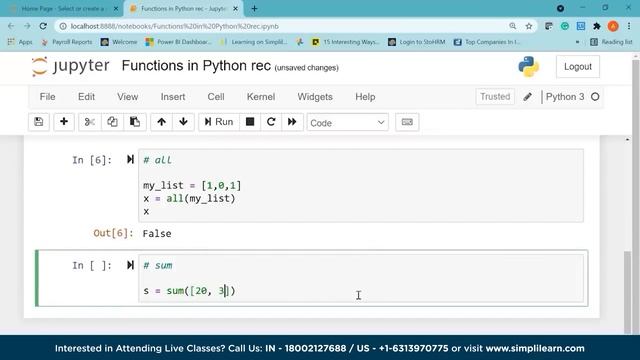Open the Payroll Reports bookmark
Viewport: 640px width, 360px height.
67,42
